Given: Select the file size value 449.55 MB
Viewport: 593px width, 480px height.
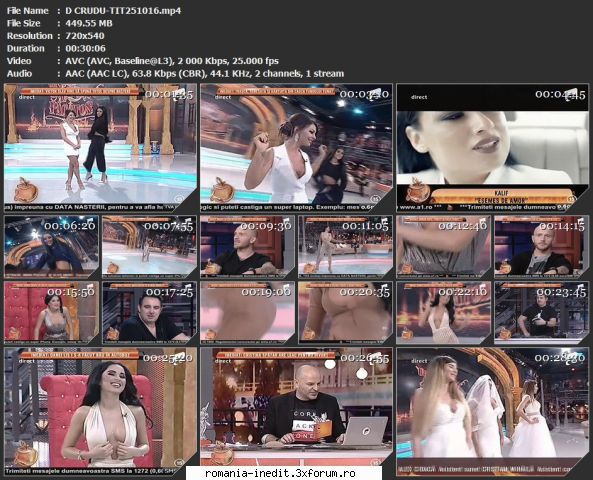Looking at the screenshot, I should point(89,23).
